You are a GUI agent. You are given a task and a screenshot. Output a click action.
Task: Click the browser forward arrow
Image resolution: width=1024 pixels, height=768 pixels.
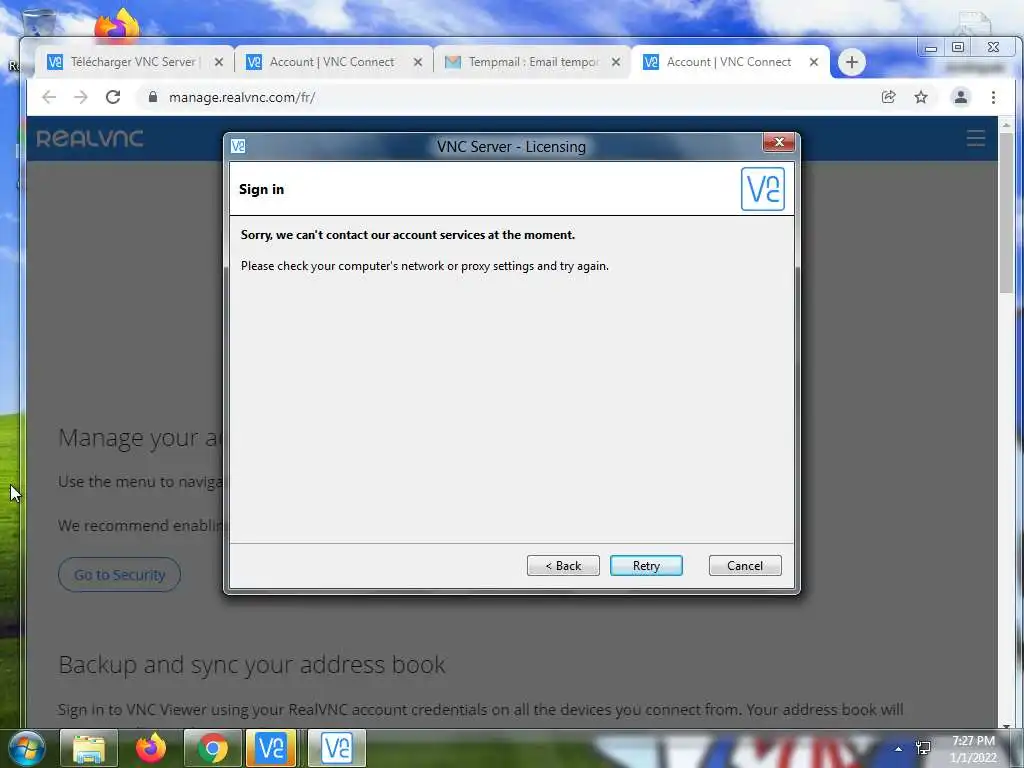(80, 97)
